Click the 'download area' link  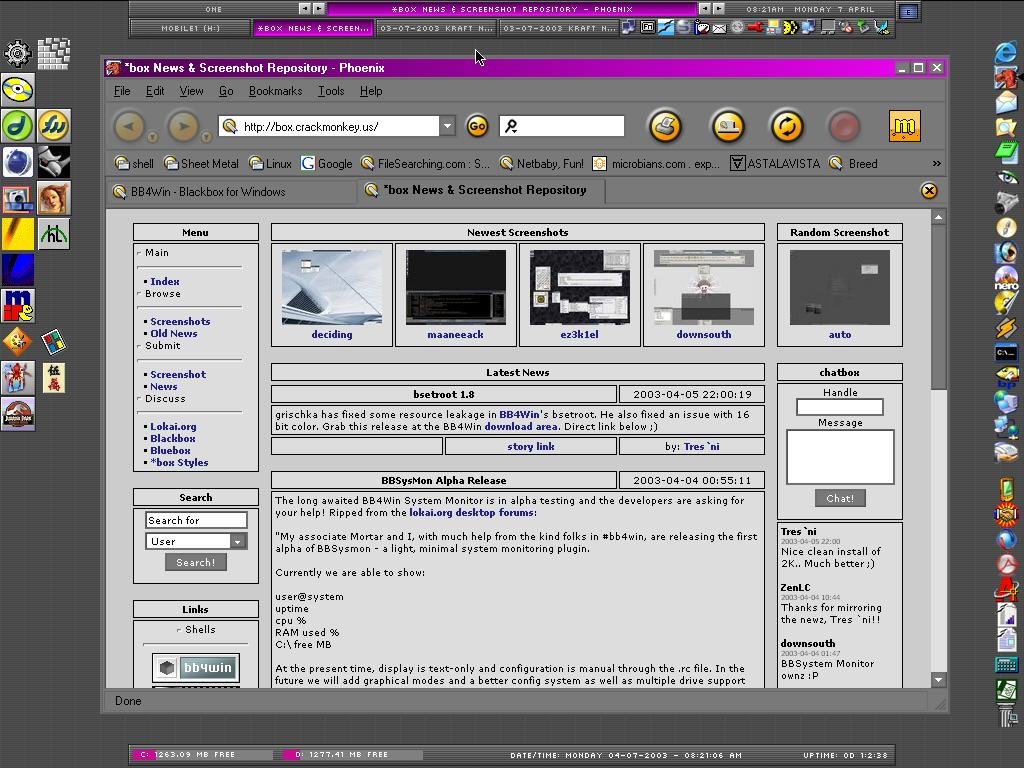click(520, 426)
